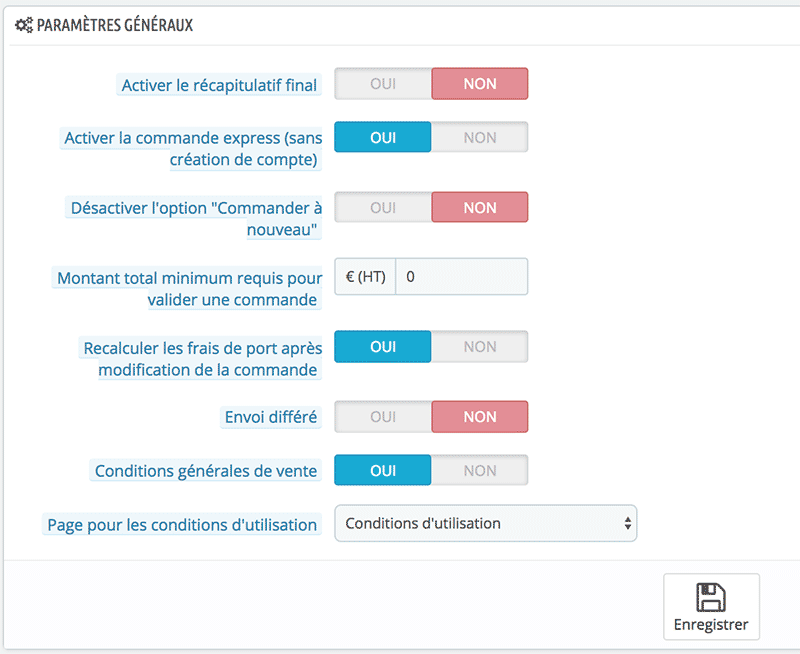
Task: Open the 'Conditions d'utilisation' page dropdown
Action: click(x=486, y=523)
